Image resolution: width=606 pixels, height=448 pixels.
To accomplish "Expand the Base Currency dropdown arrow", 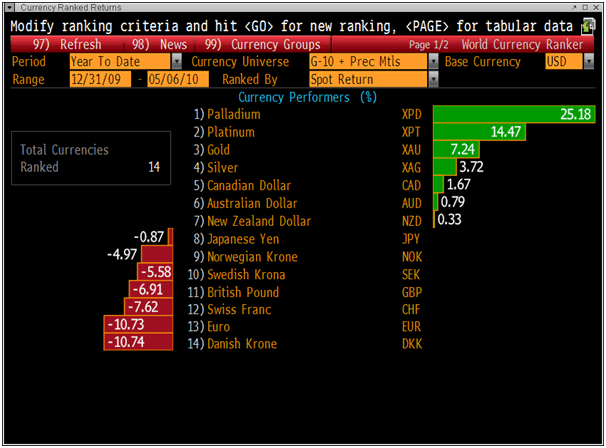I will point(589,61).
